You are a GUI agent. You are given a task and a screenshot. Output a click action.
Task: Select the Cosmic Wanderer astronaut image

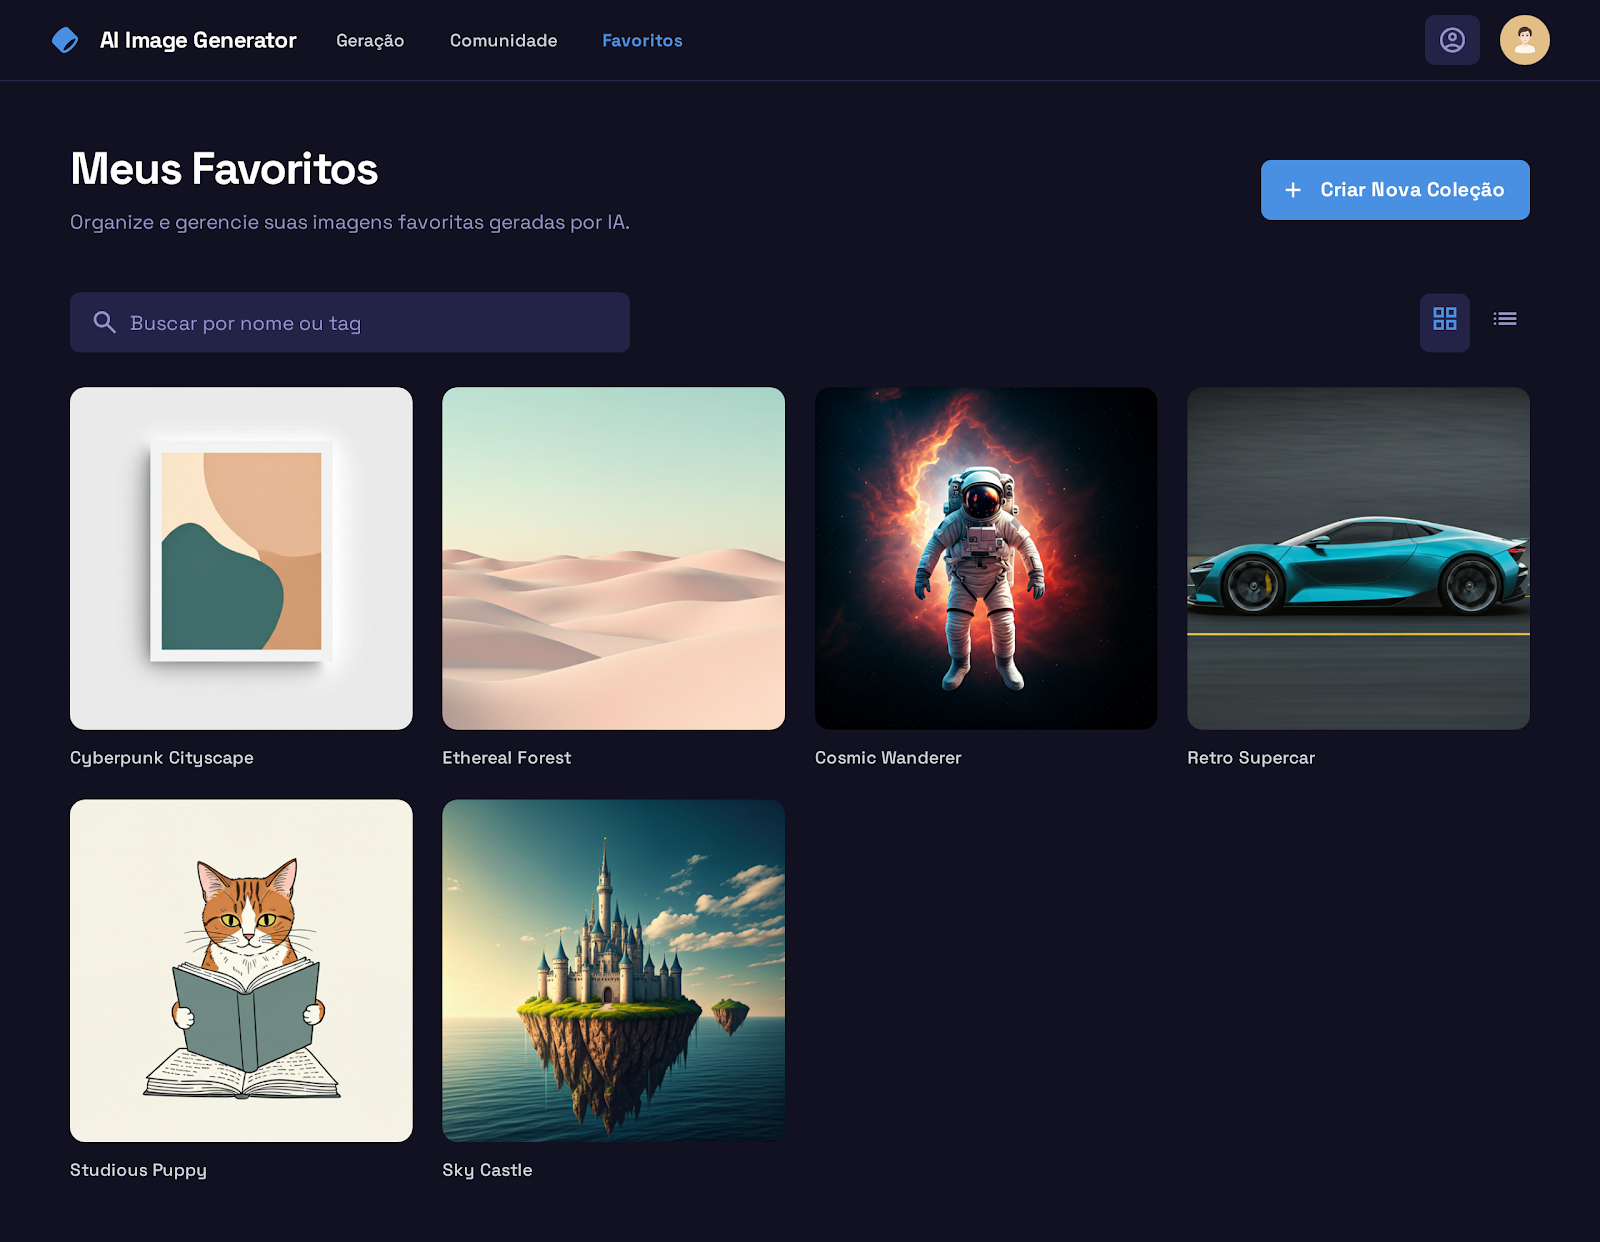(x=985, y=558)
